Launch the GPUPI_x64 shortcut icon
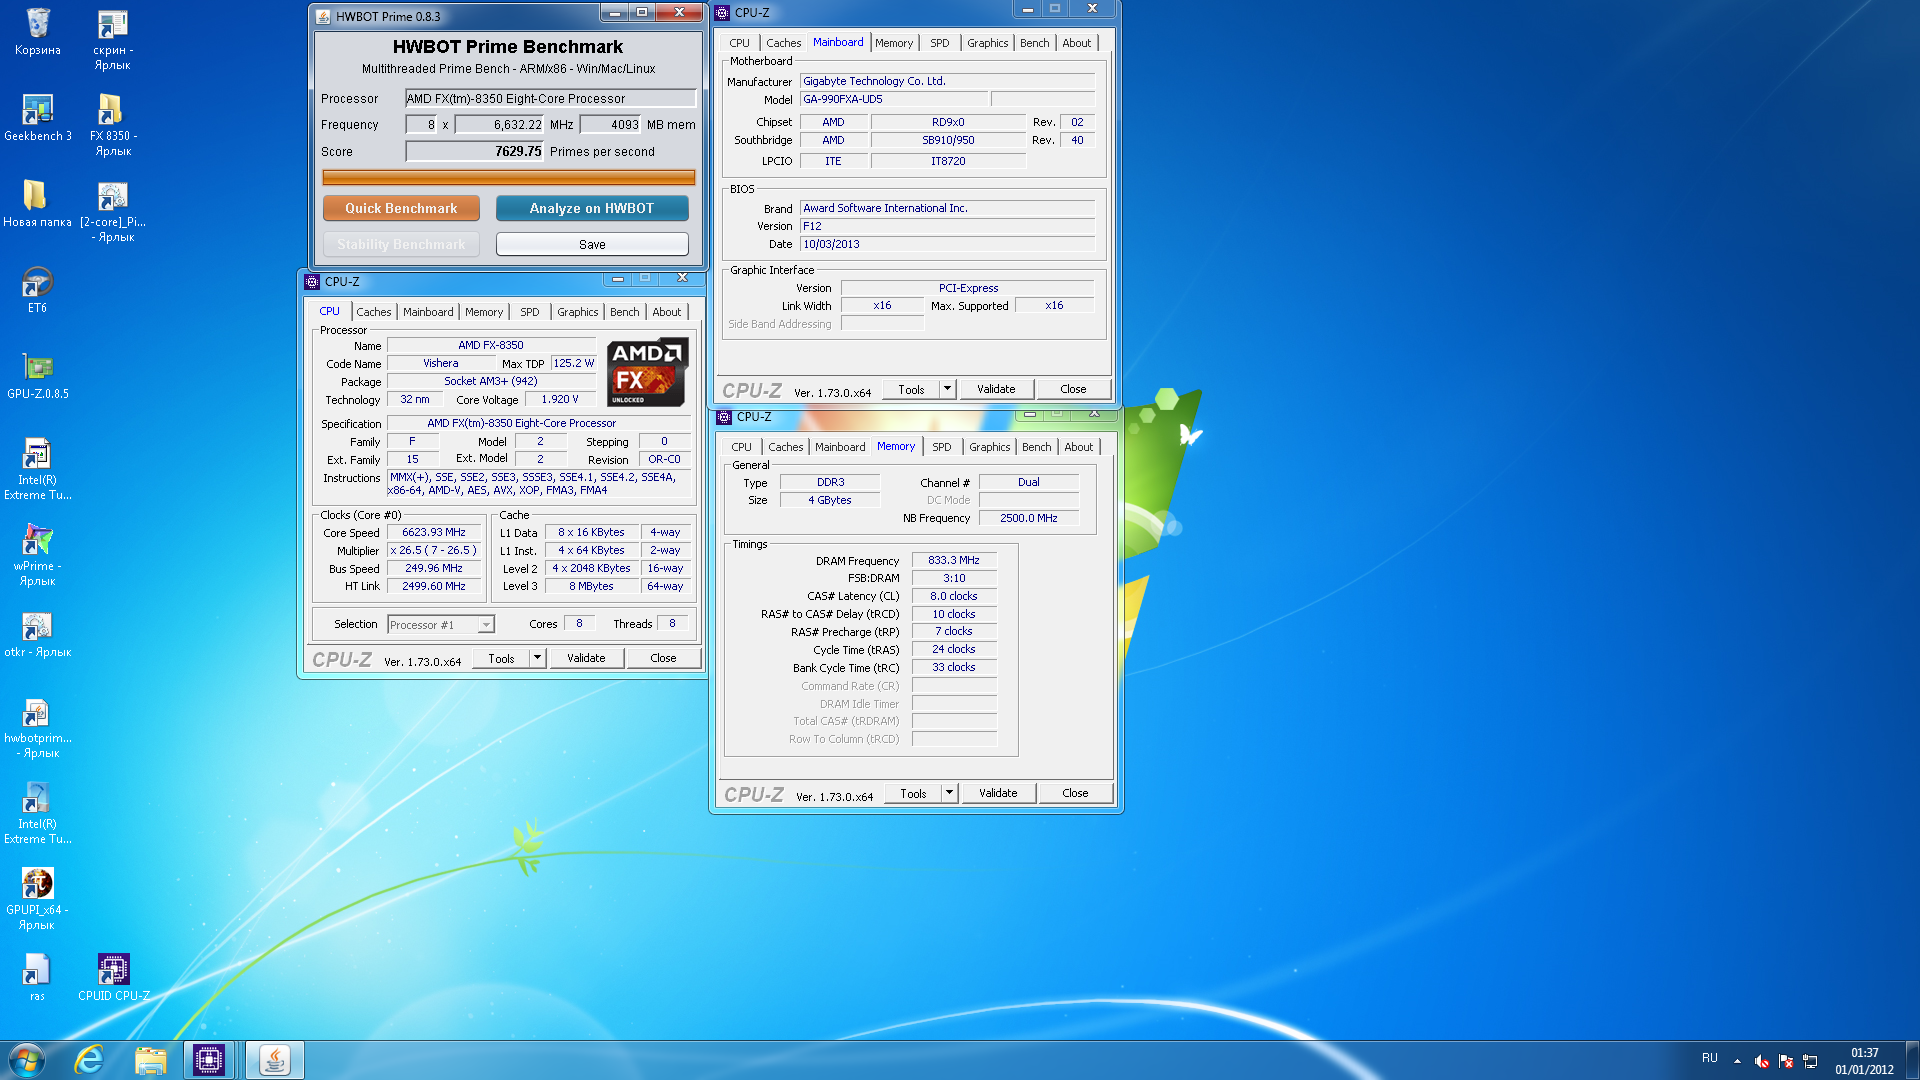 [37, 899]
